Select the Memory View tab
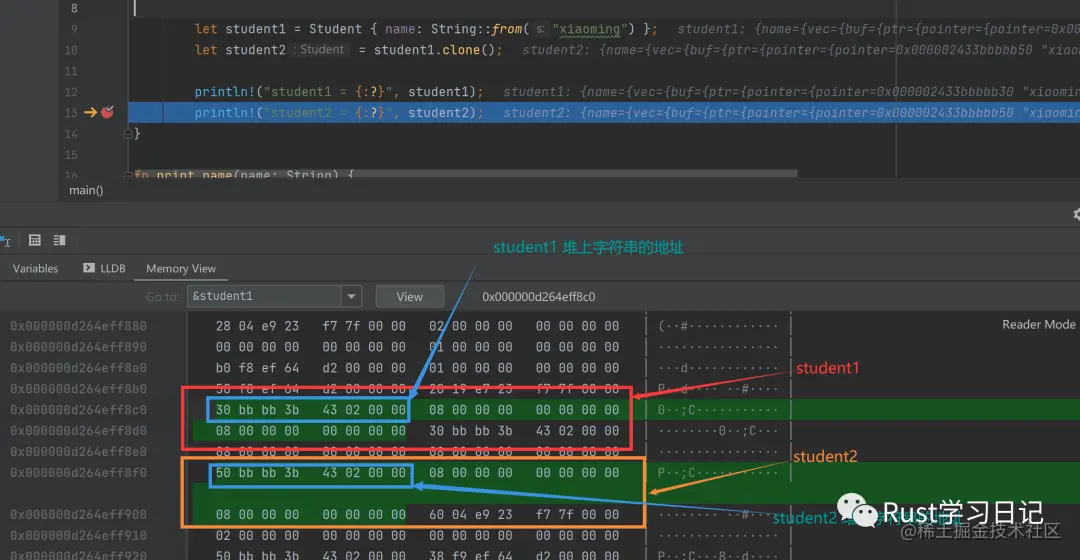 (180, 268)
